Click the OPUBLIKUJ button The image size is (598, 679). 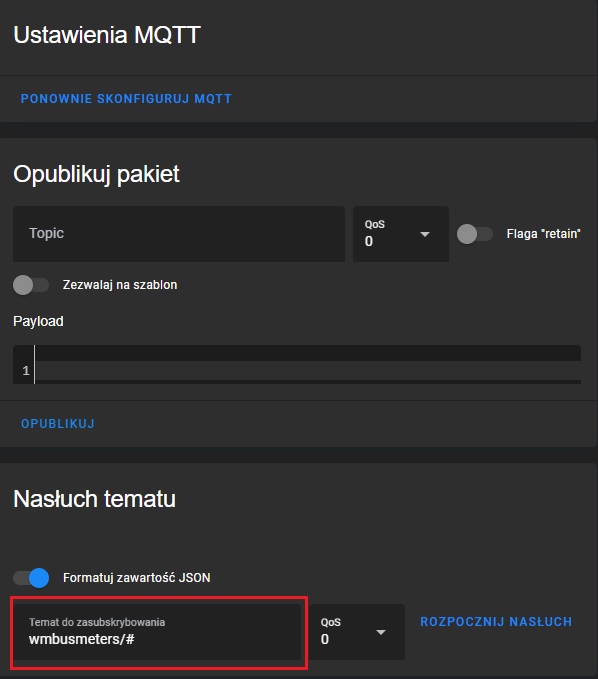coord(58,424)
